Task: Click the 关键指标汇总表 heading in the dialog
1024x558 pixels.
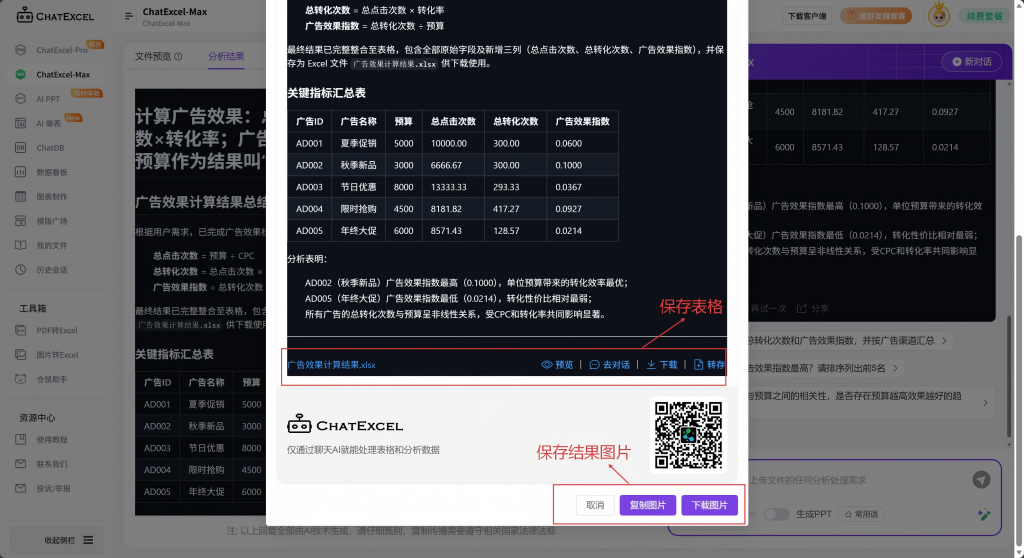Action: (x=327, y=93)
